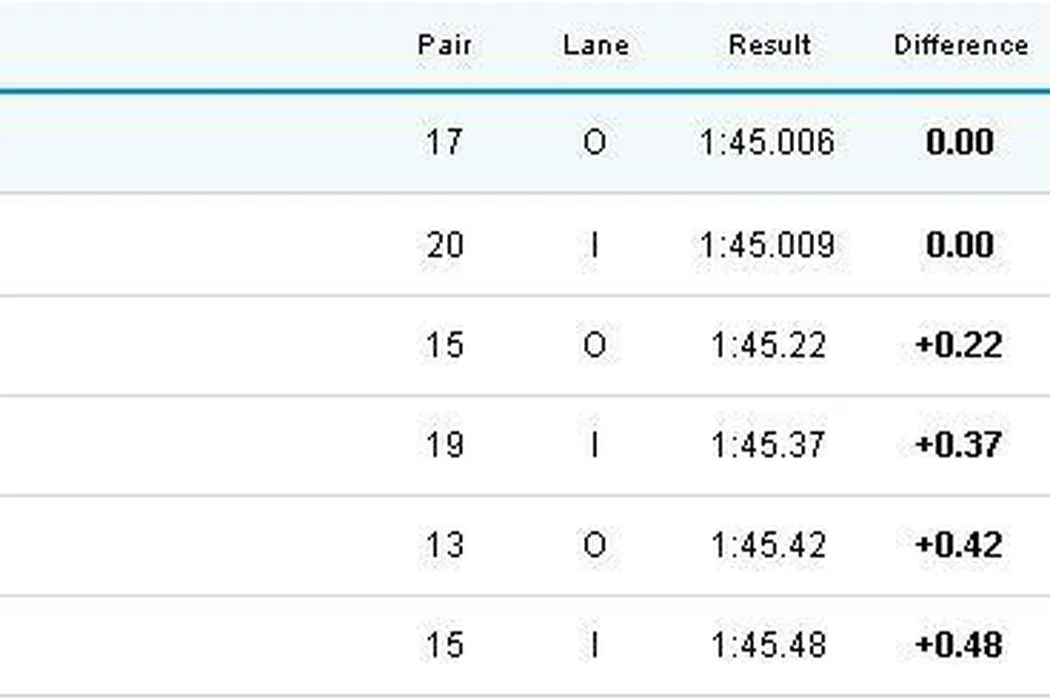This screenshot has height=700, width=1050.
Task: Select the 1:45.006 result cell
Action: (768, 143)
